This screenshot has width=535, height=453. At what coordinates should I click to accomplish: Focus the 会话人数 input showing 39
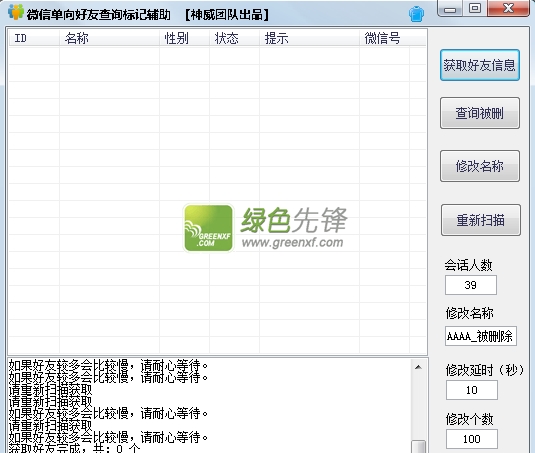(471, 285)
